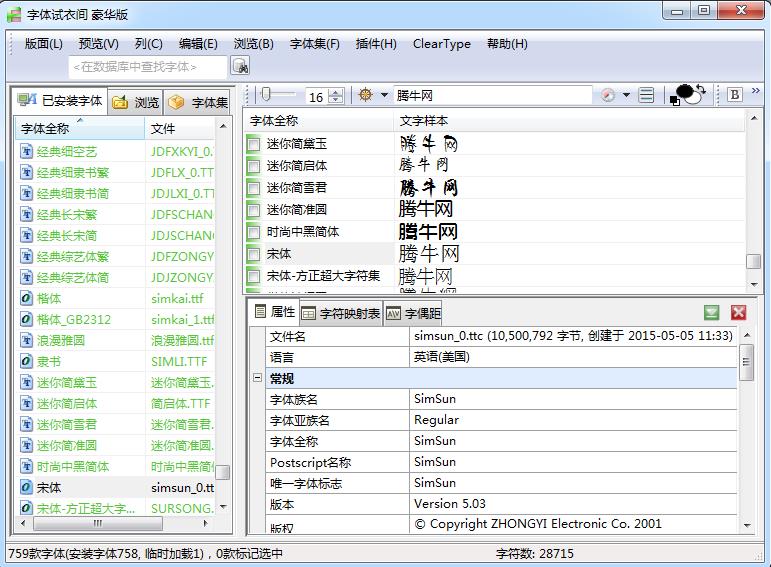Click the bold B toolbar button

pyautogui.click(x=735, y=95)
